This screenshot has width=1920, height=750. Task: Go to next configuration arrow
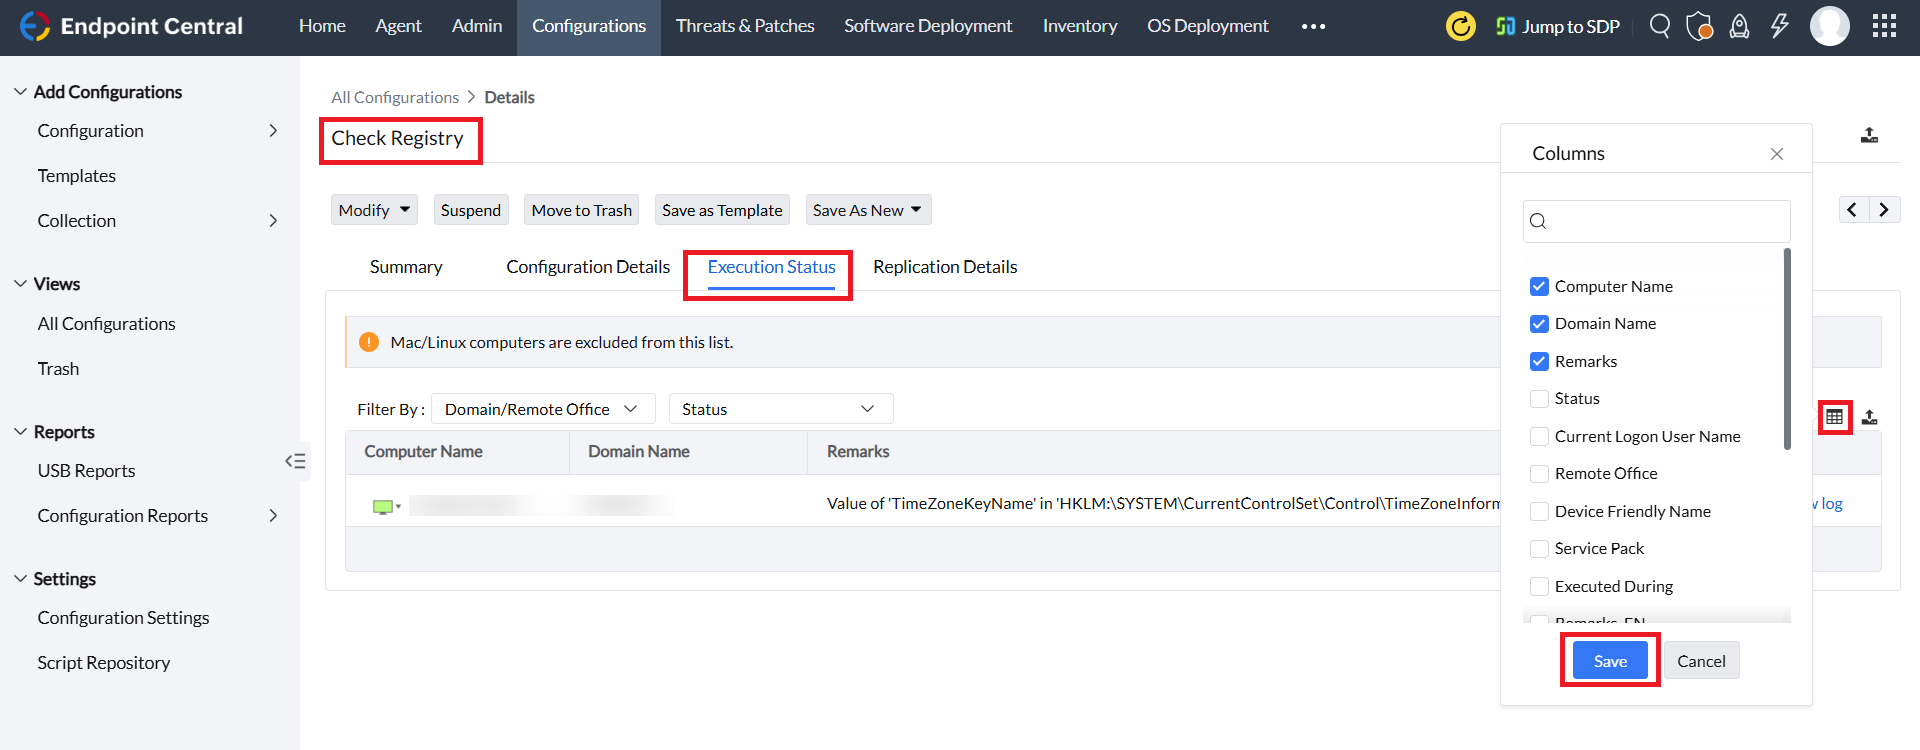pos(1884,209)
